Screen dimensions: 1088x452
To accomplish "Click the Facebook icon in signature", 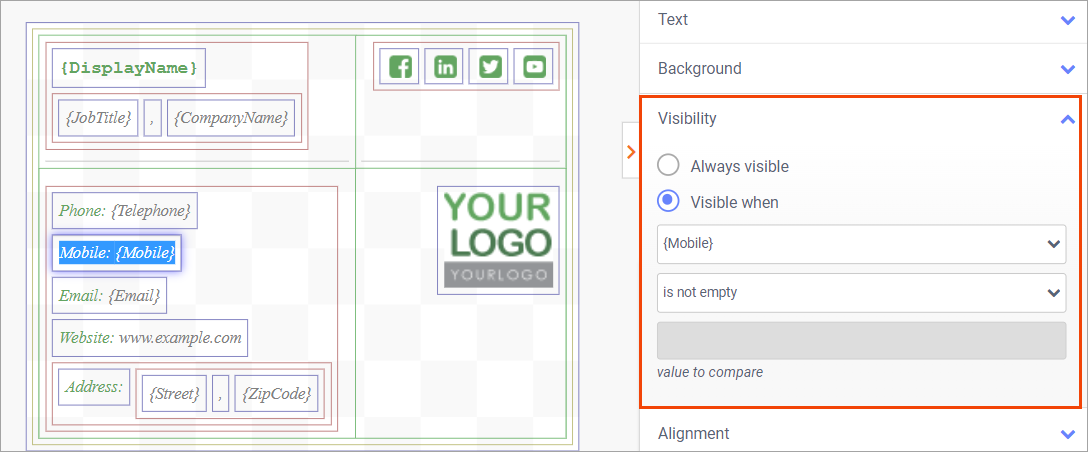I will pyautogui.click(x=400, y=67).
